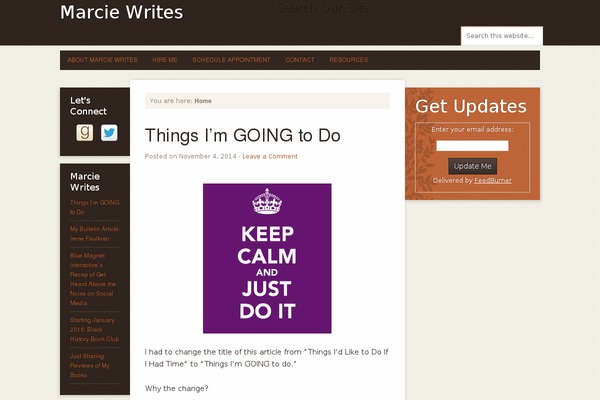Focus the email address field in Get Updates
Viewport: 600px width, 400px height.
472,146
